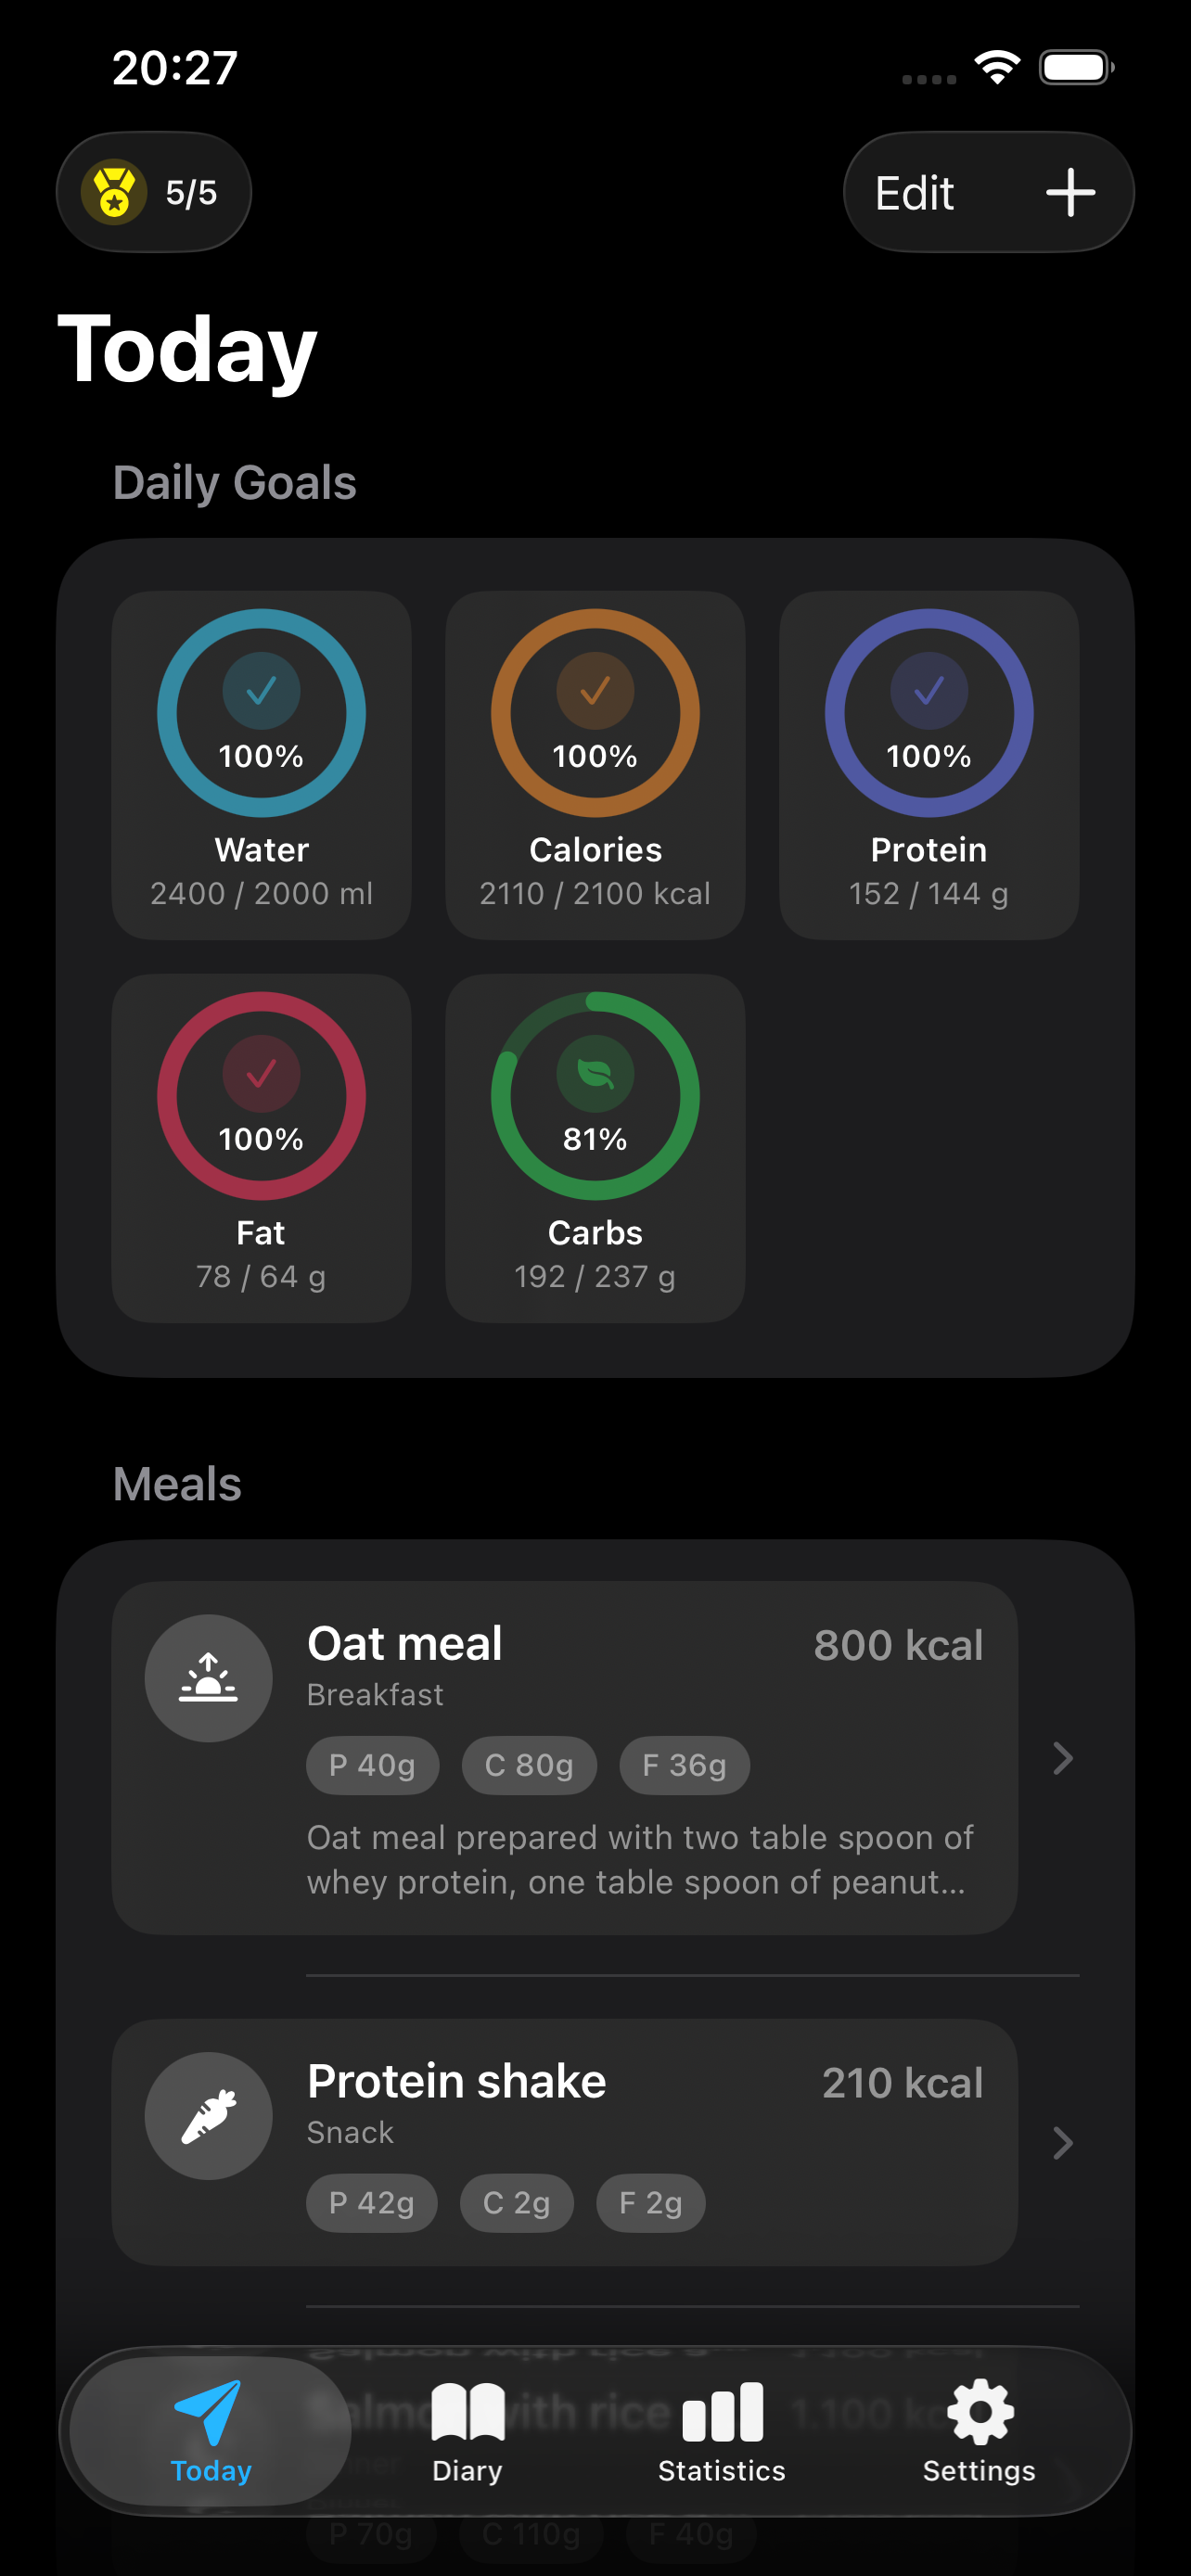Tap the Protein goal checkmark
Screen dimensions: 1191x2576
(929, 691)
